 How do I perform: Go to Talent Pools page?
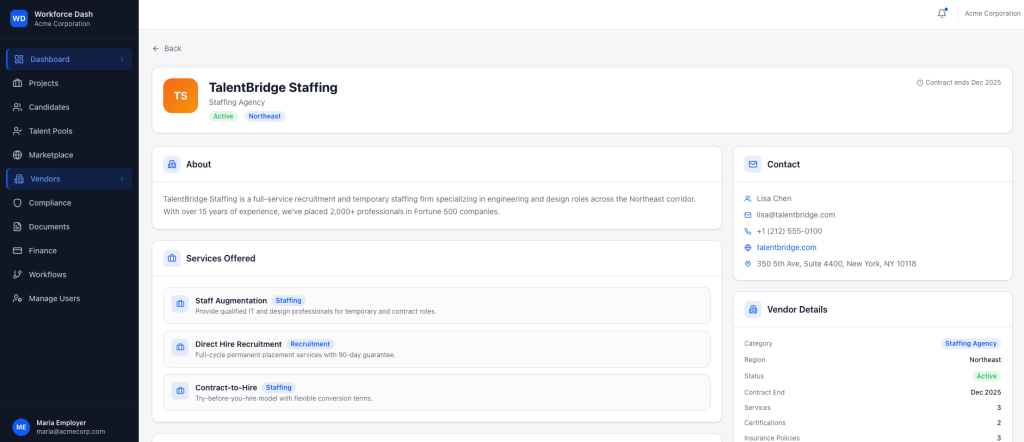(x=51, y=131)
